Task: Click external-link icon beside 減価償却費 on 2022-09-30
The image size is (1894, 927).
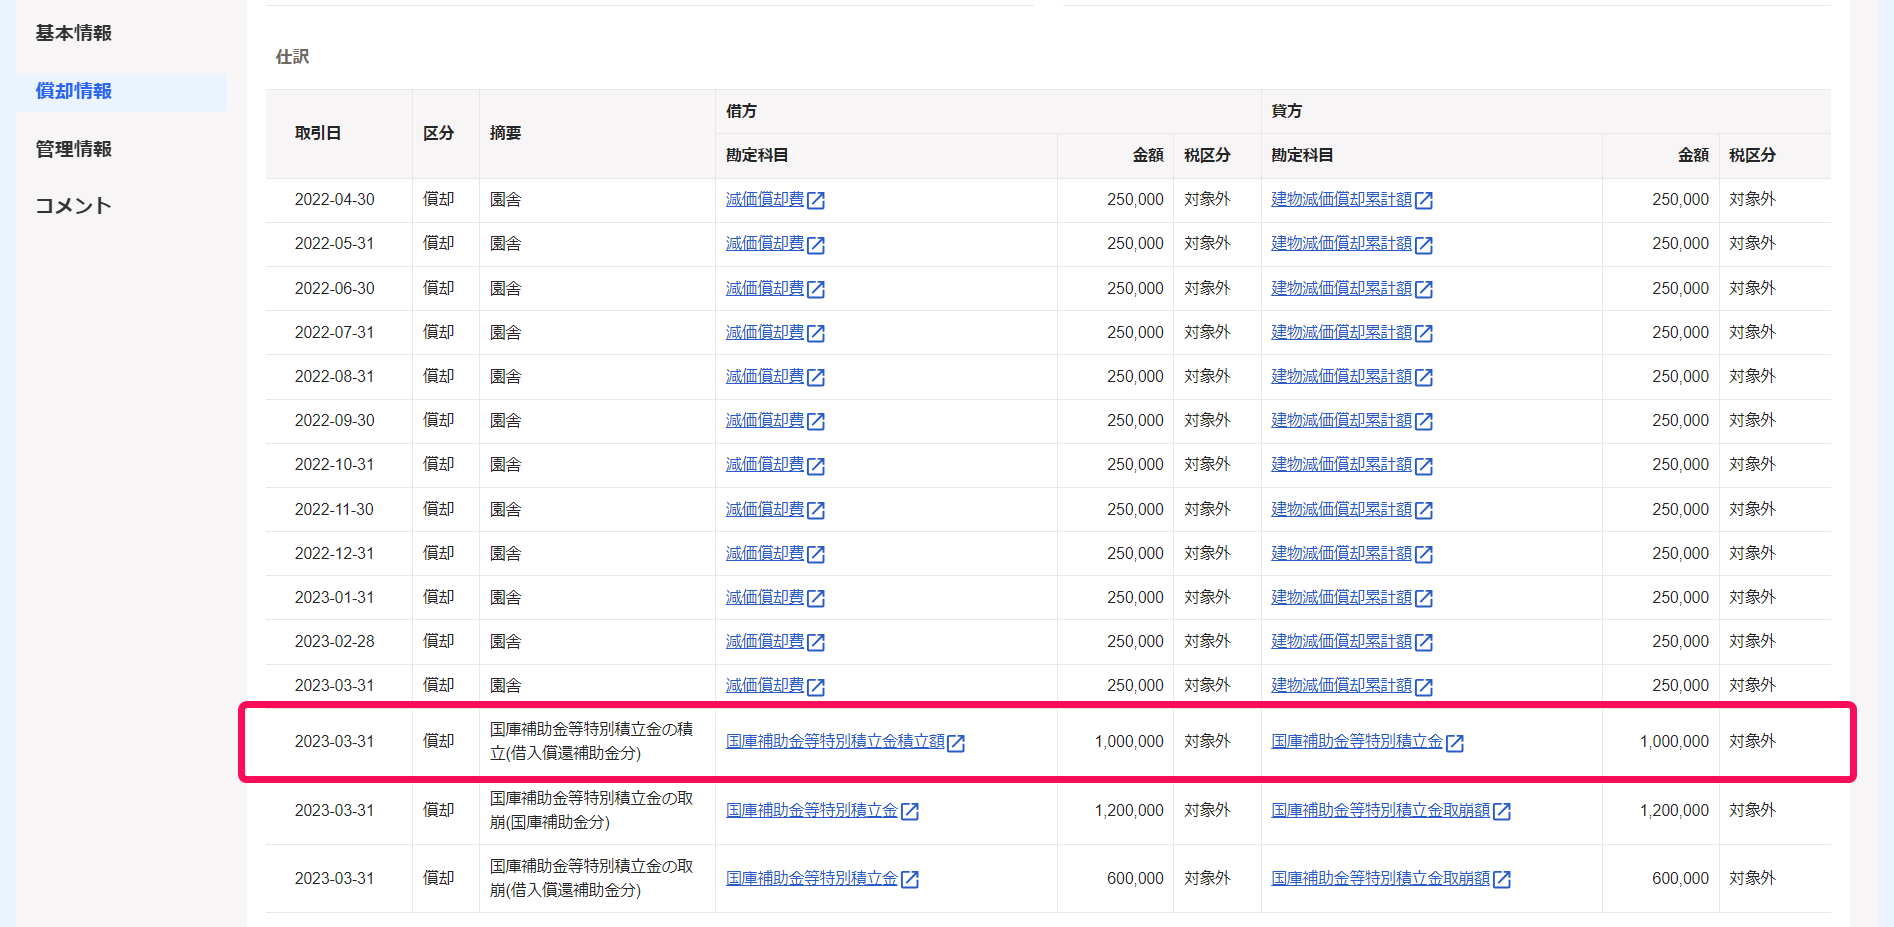Action: 816,421
